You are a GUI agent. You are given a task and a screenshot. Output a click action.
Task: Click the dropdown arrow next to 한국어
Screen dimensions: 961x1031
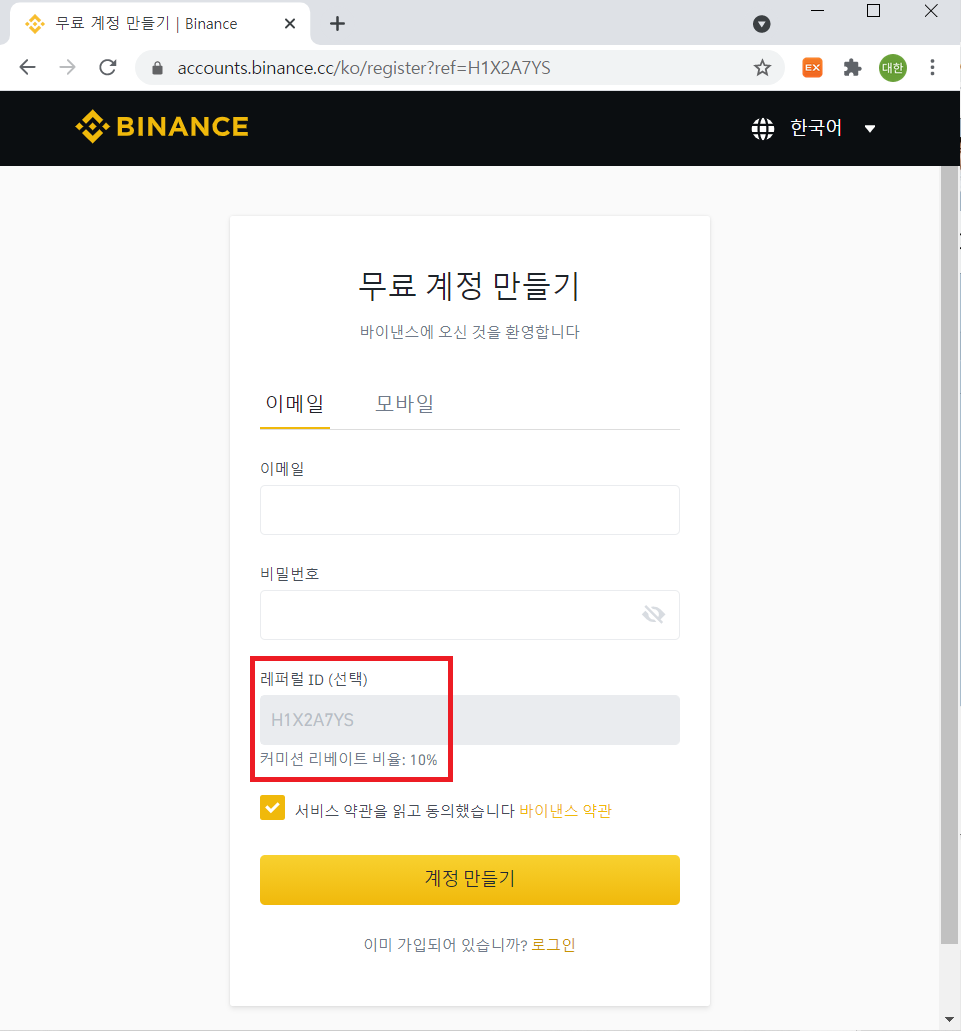(870, 128)
